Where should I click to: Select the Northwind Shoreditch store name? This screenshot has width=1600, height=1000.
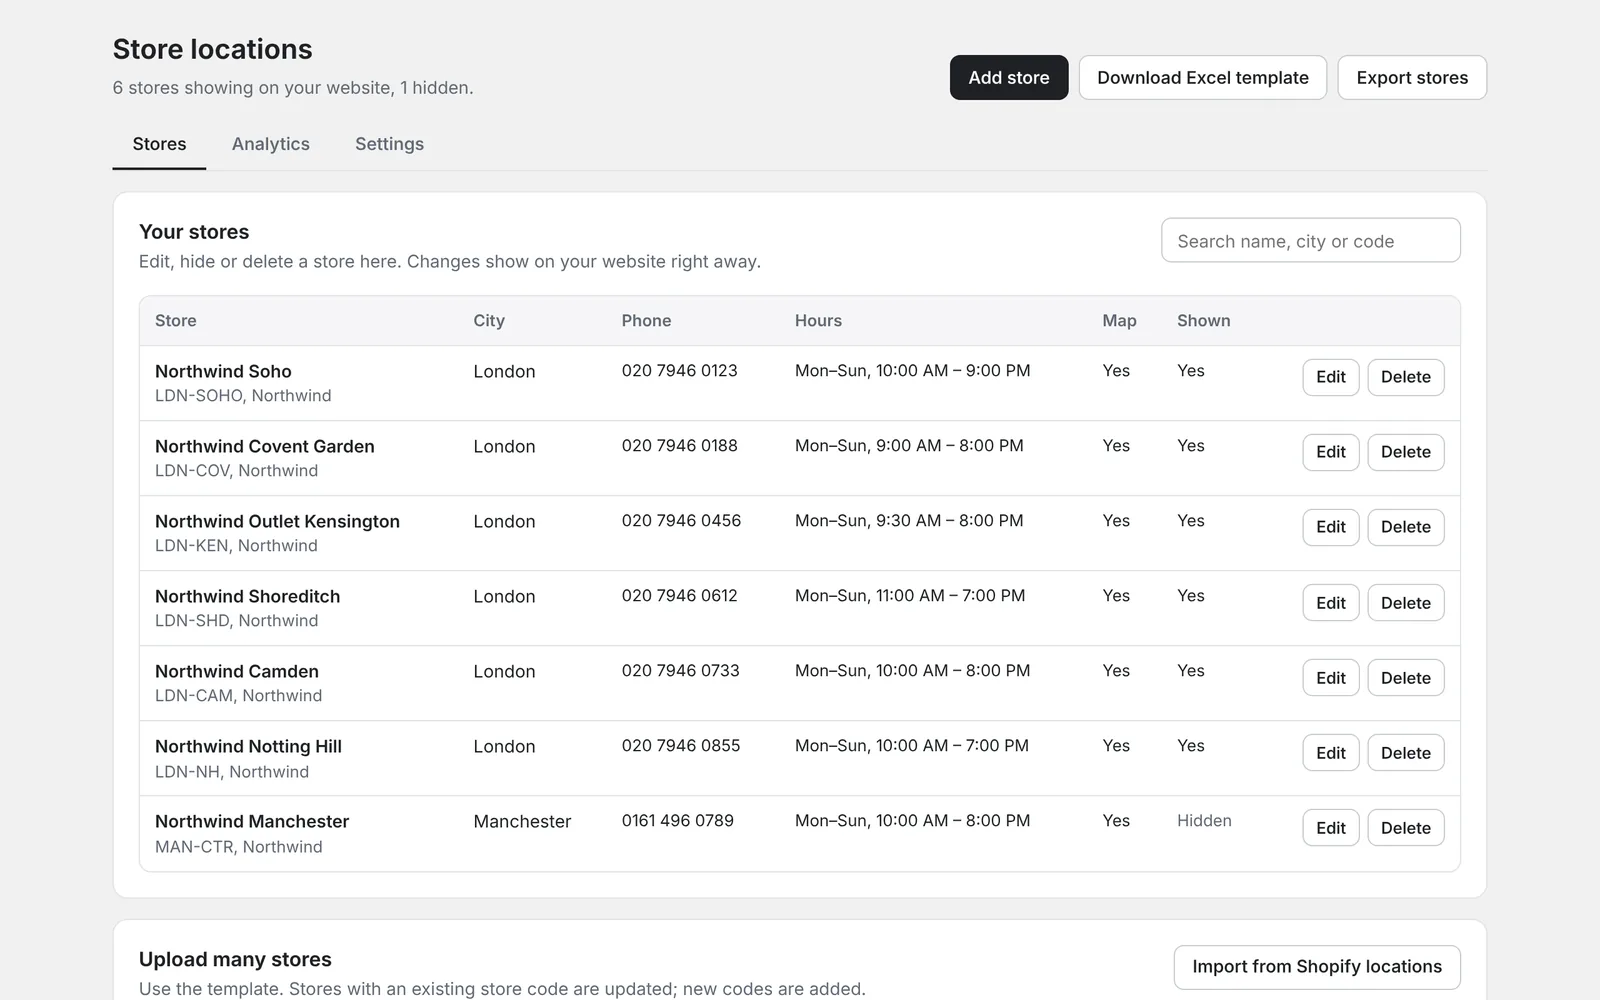click(247, 596)
